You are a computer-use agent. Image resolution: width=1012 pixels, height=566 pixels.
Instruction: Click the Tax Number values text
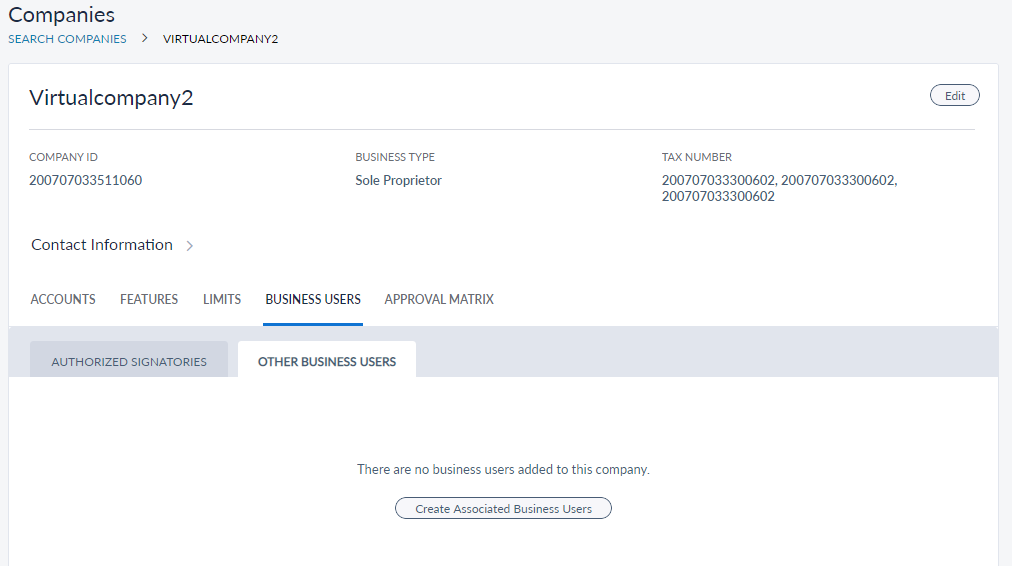(x=779, y=188)
